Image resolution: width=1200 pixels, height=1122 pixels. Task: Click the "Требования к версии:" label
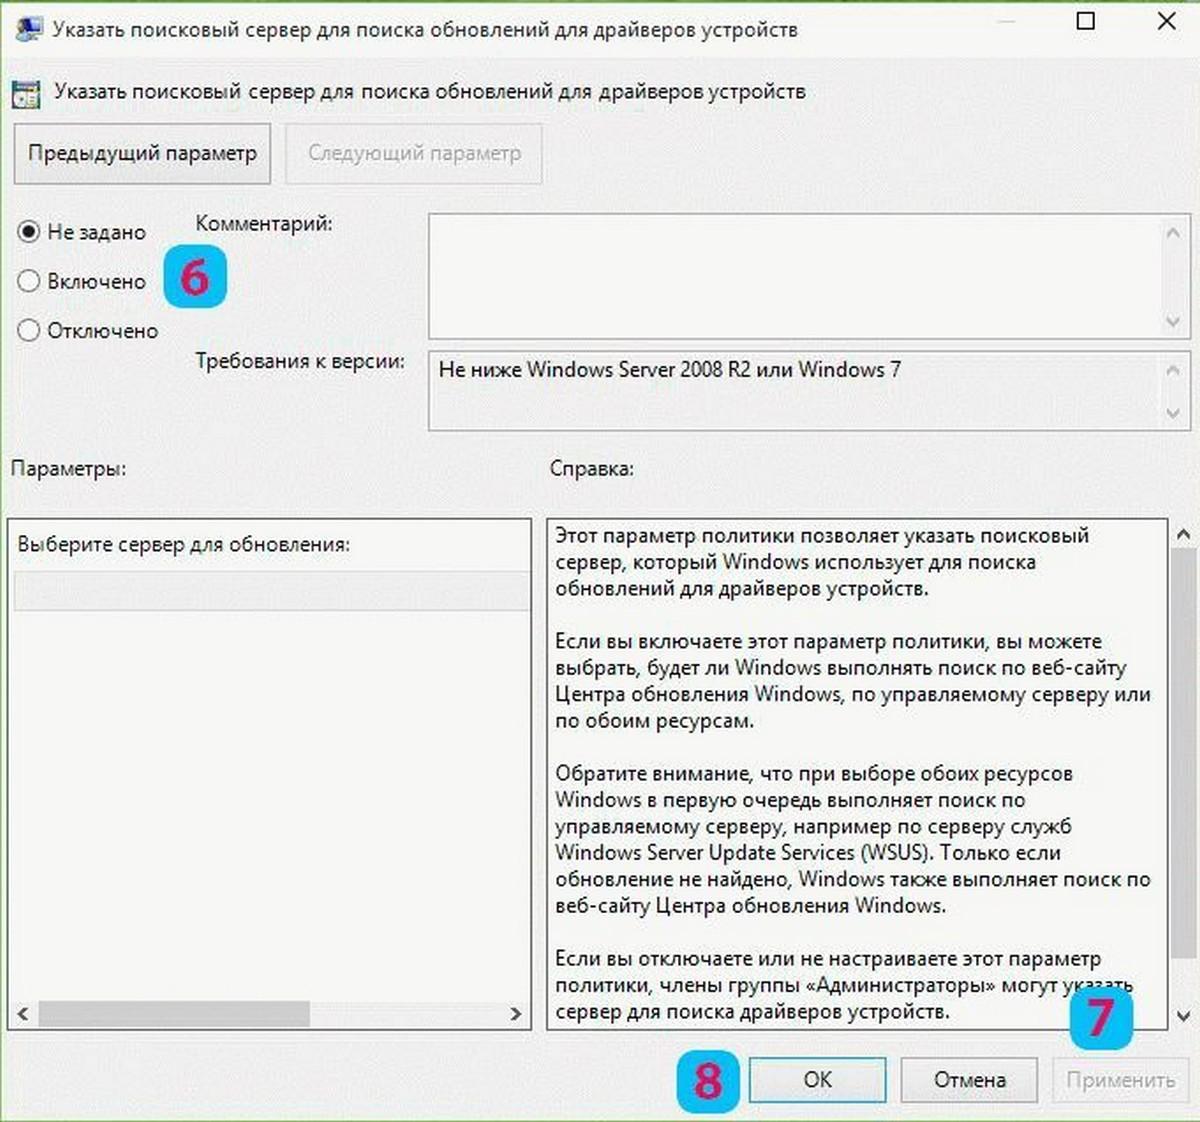coord(300,361)
